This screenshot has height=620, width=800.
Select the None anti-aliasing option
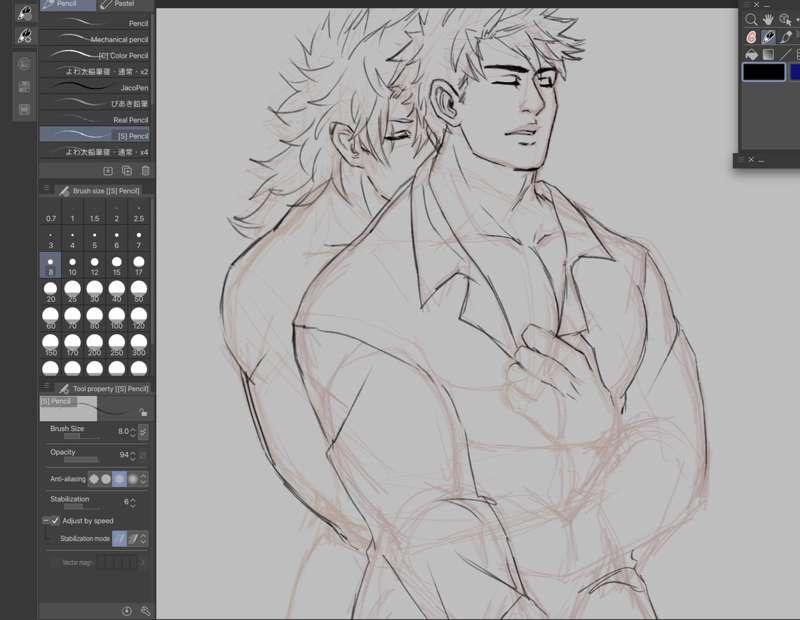coord(94,479)
